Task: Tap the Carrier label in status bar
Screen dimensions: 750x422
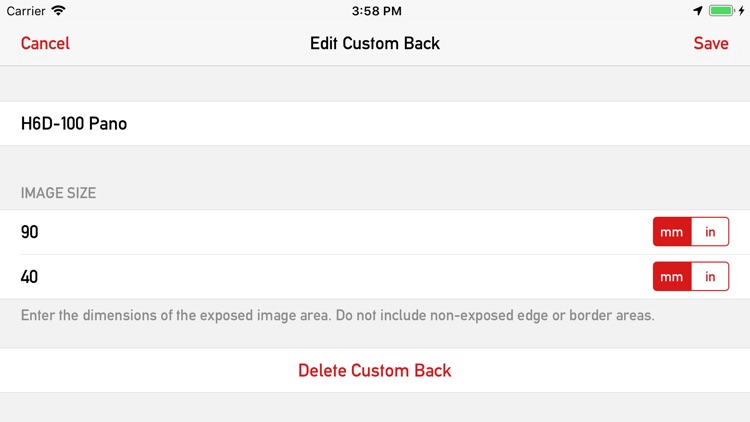Action: tap(26, 11)
